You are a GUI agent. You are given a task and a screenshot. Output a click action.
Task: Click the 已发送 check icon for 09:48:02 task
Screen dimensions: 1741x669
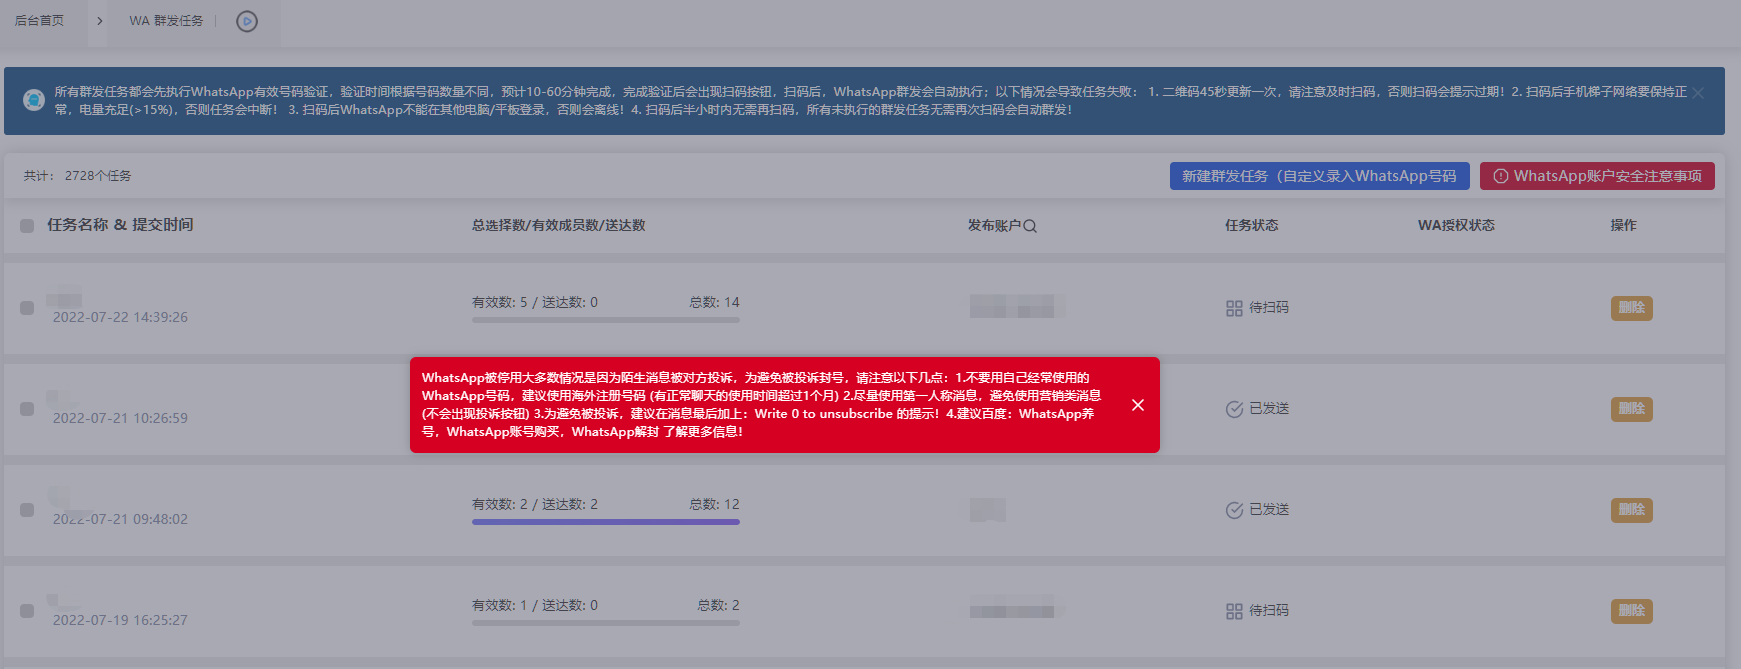point(1234,510)
